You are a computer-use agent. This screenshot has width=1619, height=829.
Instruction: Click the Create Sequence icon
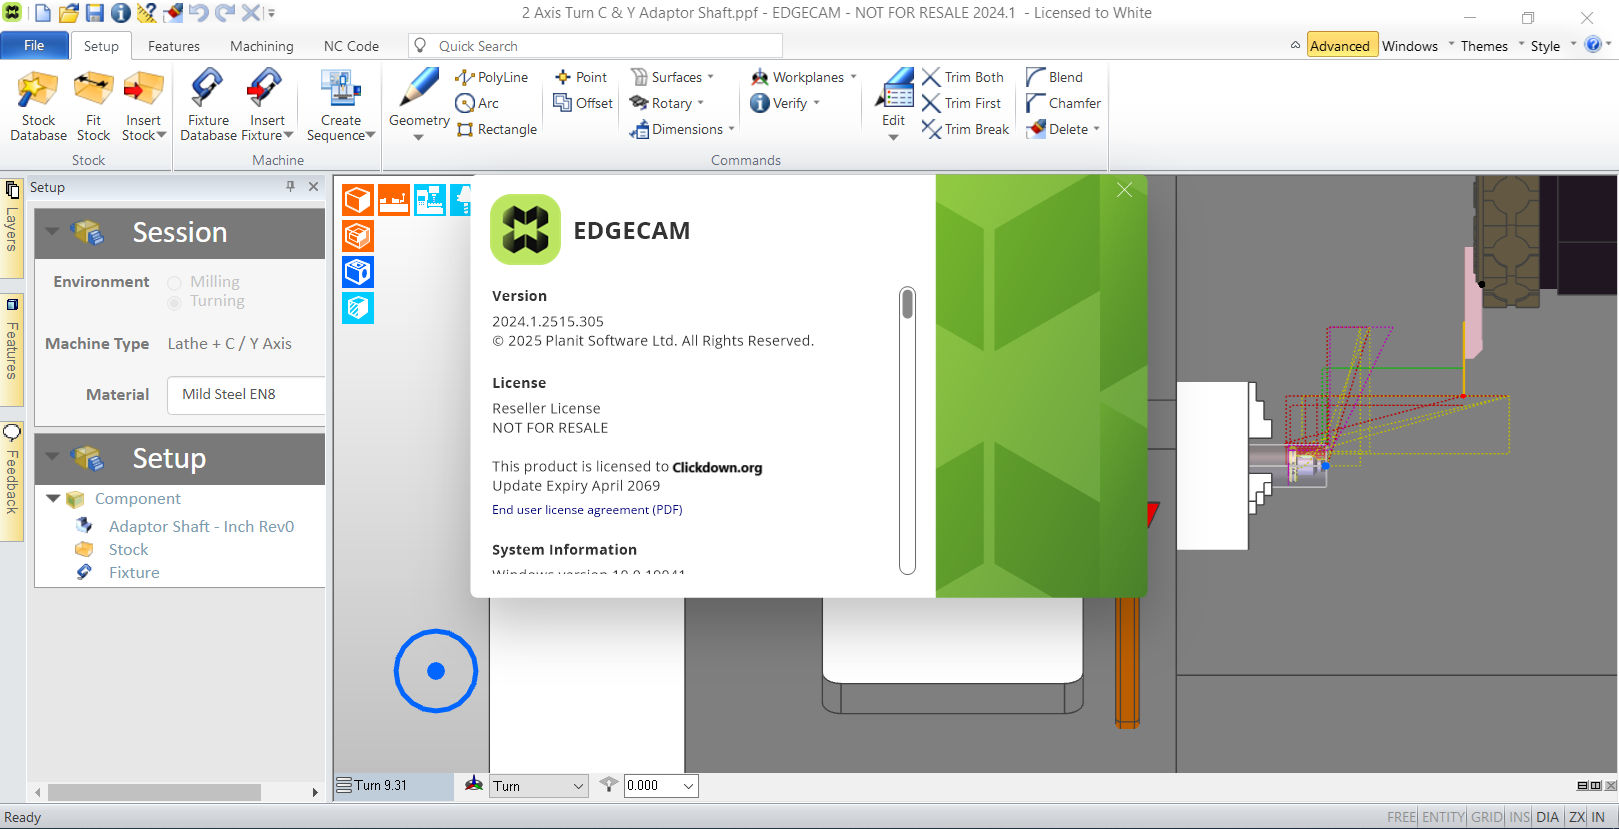(340, 90)
